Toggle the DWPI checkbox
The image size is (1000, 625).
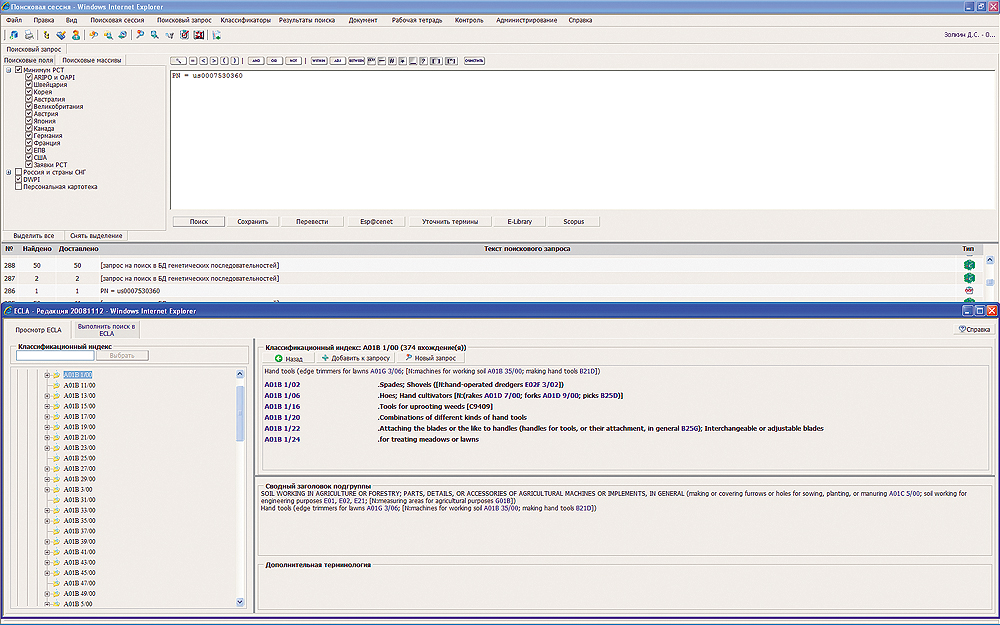19,179
